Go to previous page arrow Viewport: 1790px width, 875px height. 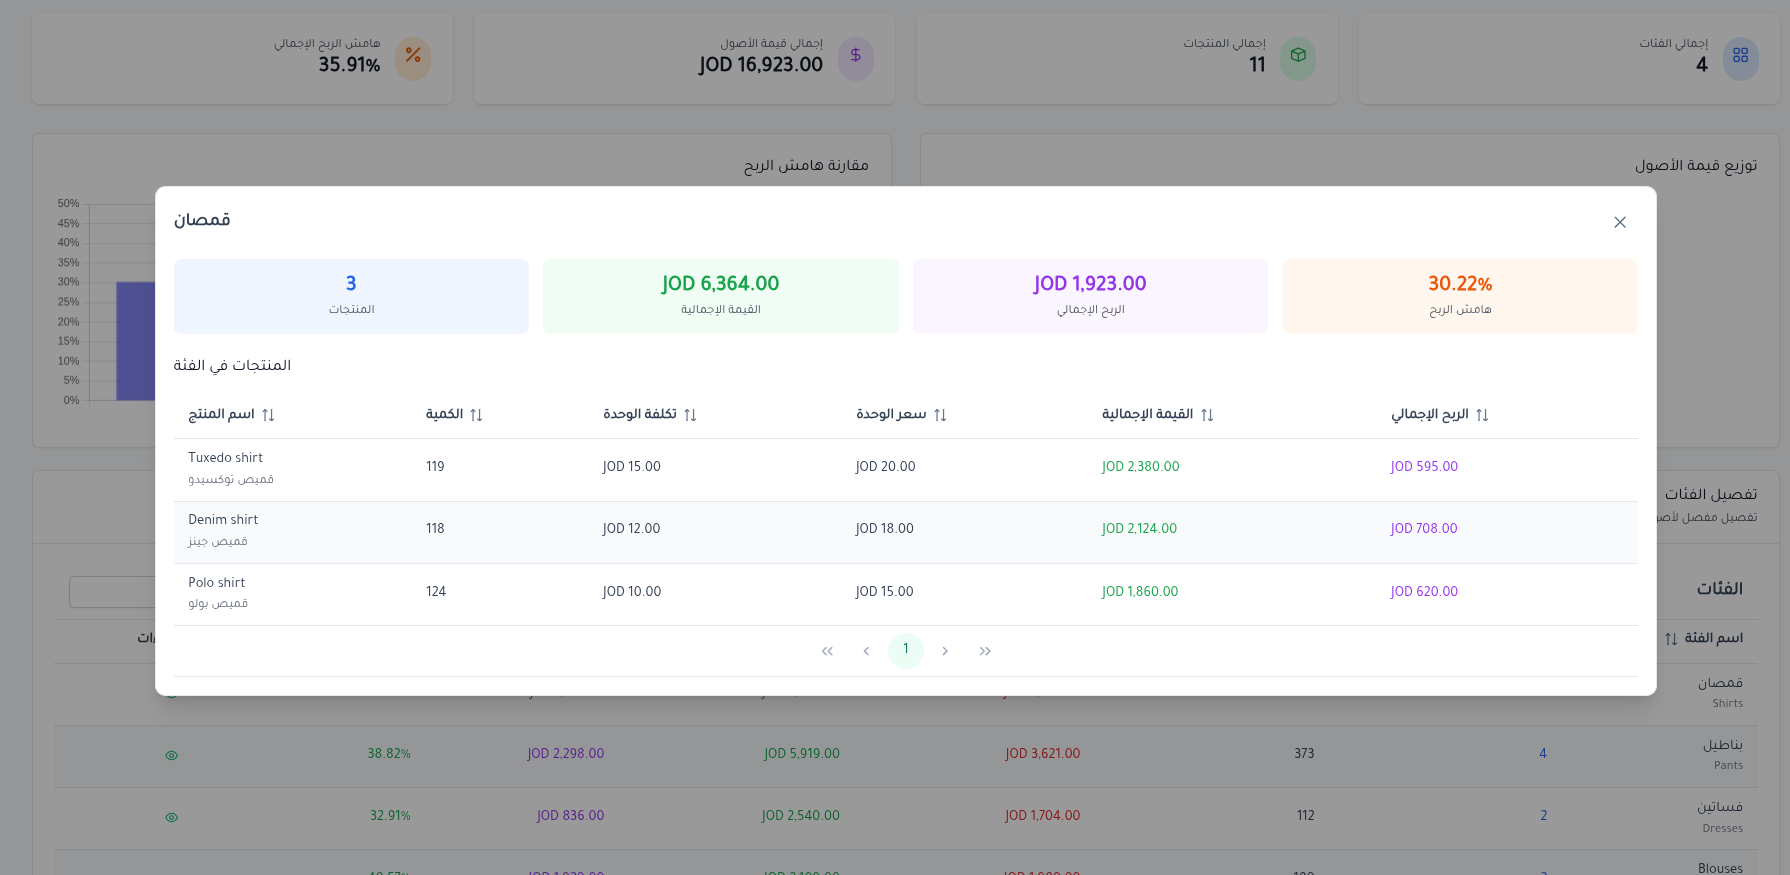[866, 651]
